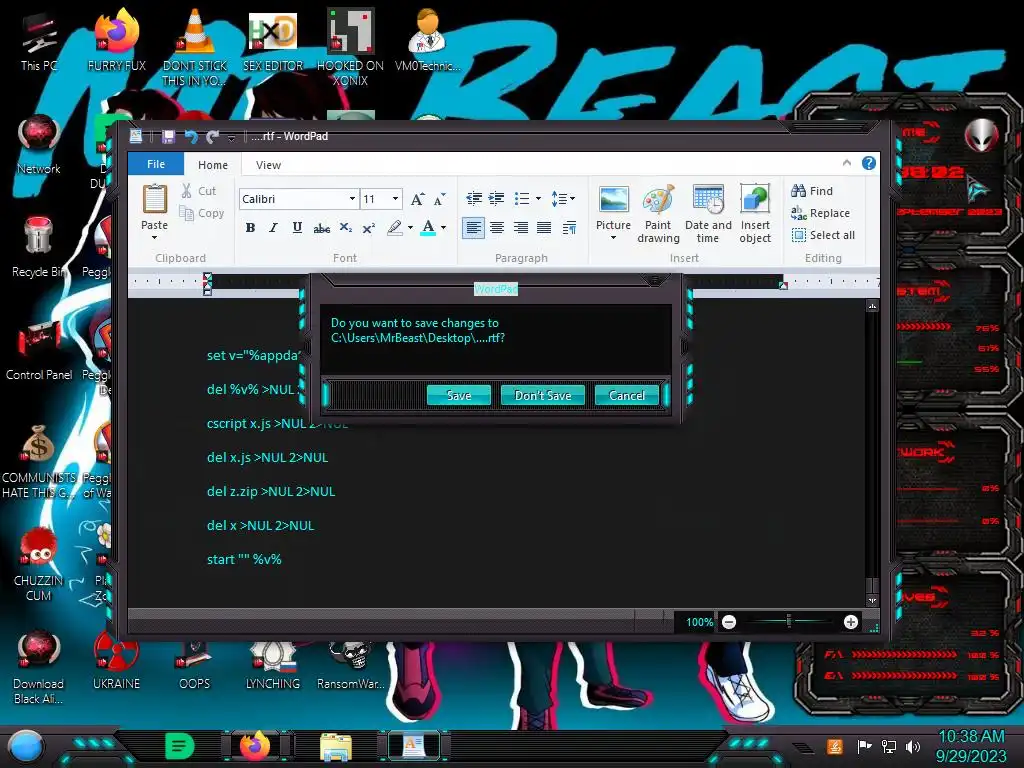Viewport: 1024px width, 768px height.
Task: Open the Customize Quick Access Toolbar dropdown
Action: pos(231,137)
